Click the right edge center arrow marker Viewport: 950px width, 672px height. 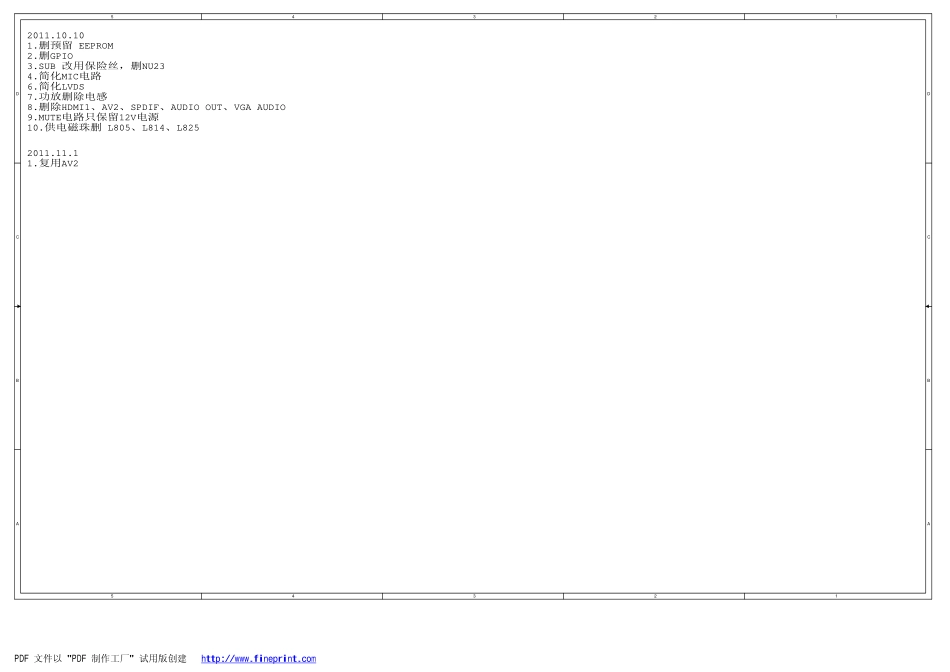point(928,306)
